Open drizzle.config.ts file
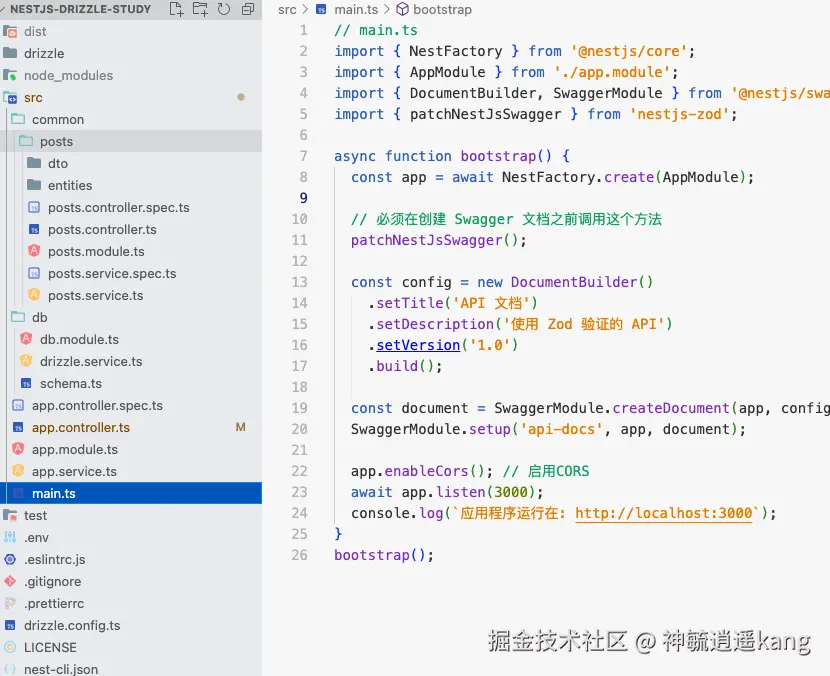 tap(131, 625)
